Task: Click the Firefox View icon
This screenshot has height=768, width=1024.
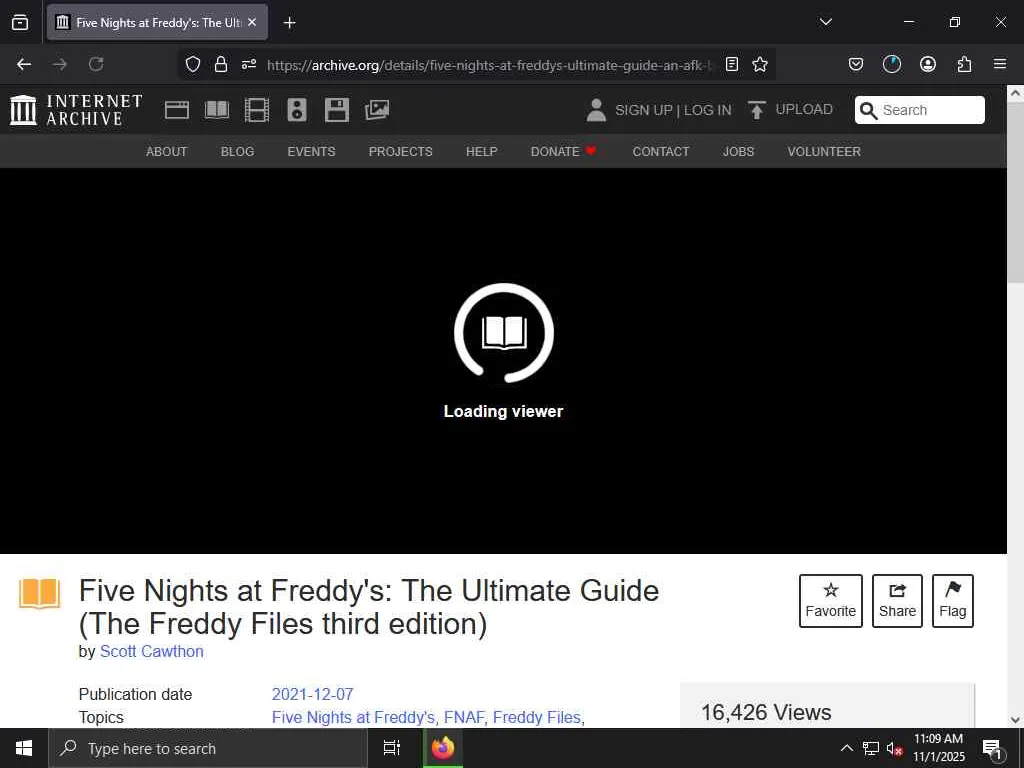Action: (20, 22)
